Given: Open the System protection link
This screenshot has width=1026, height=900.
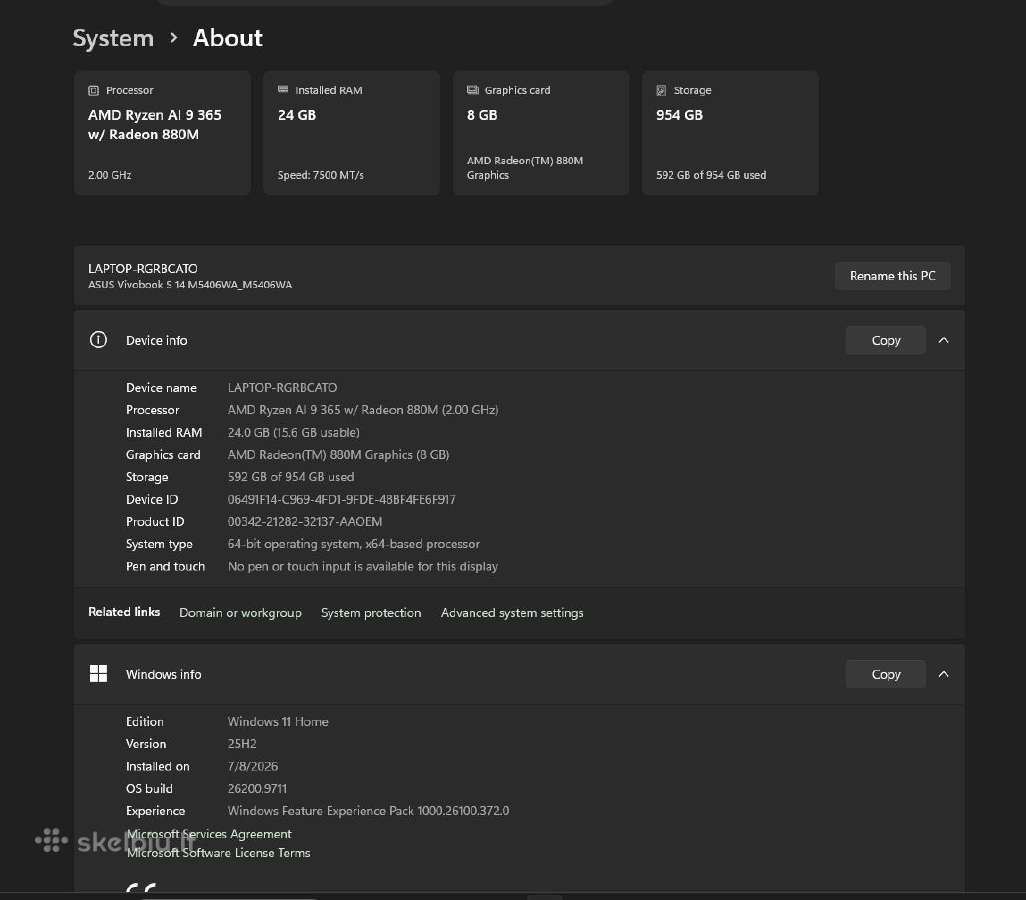Looking at the screenshot, I should pos(371,613).
